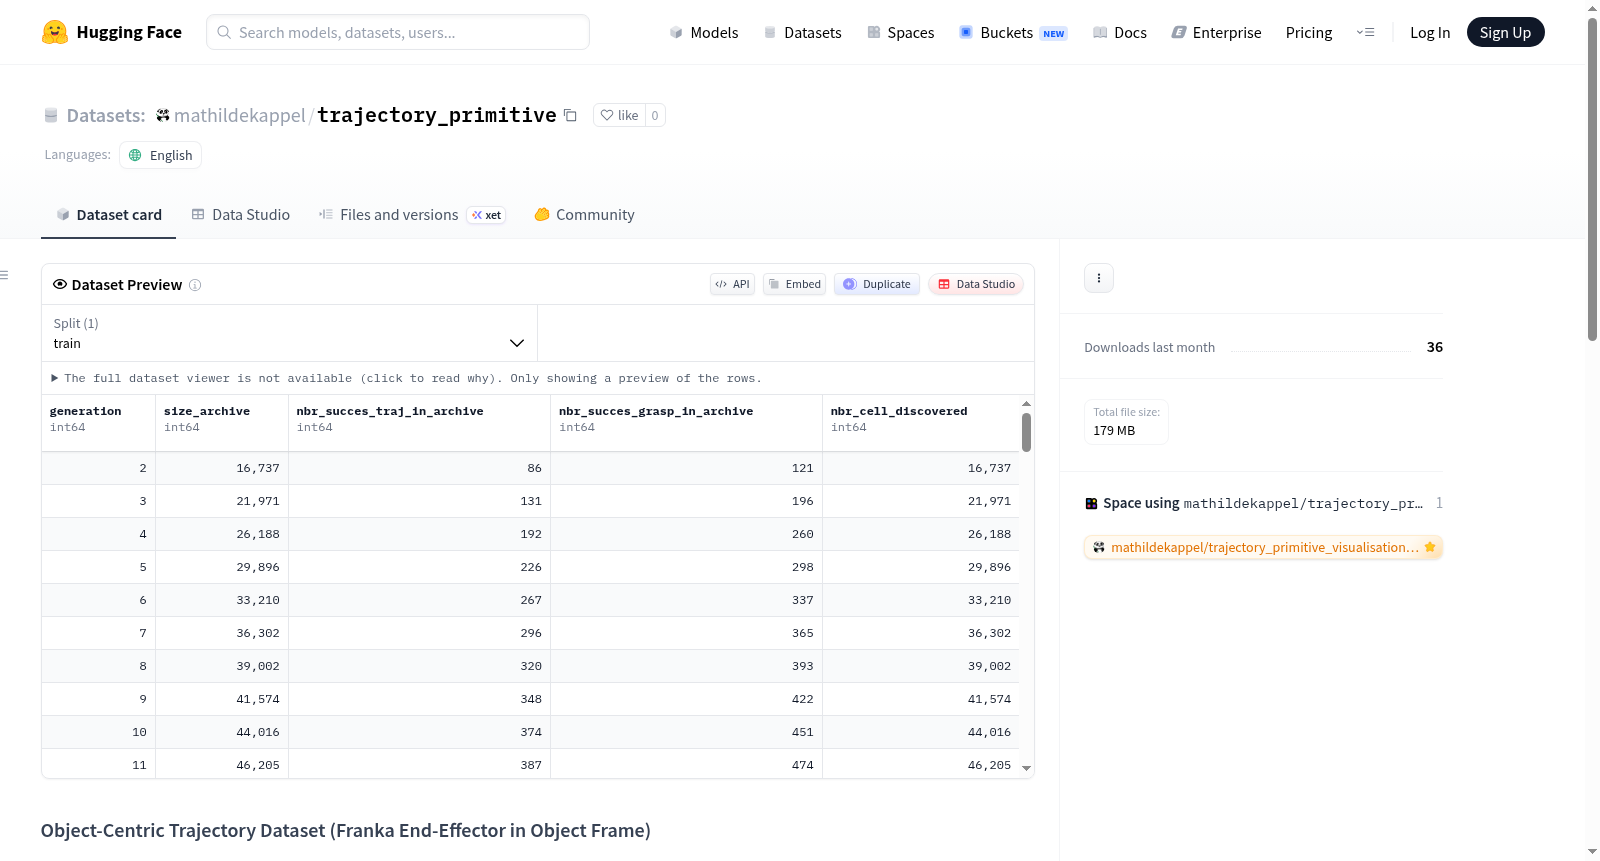Screen dimensions: 1600x861
Task: Click the Embed button
Action: point(794,284)
